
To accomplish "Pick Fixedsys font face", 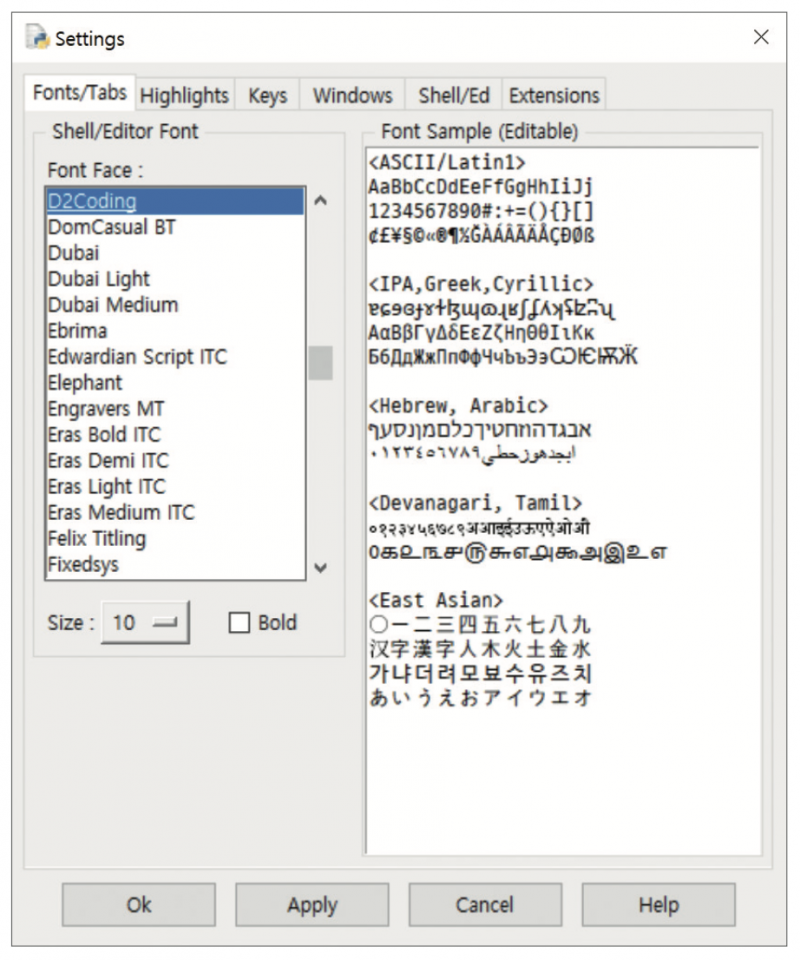I will pyautogui.click(x=83, y=565).
